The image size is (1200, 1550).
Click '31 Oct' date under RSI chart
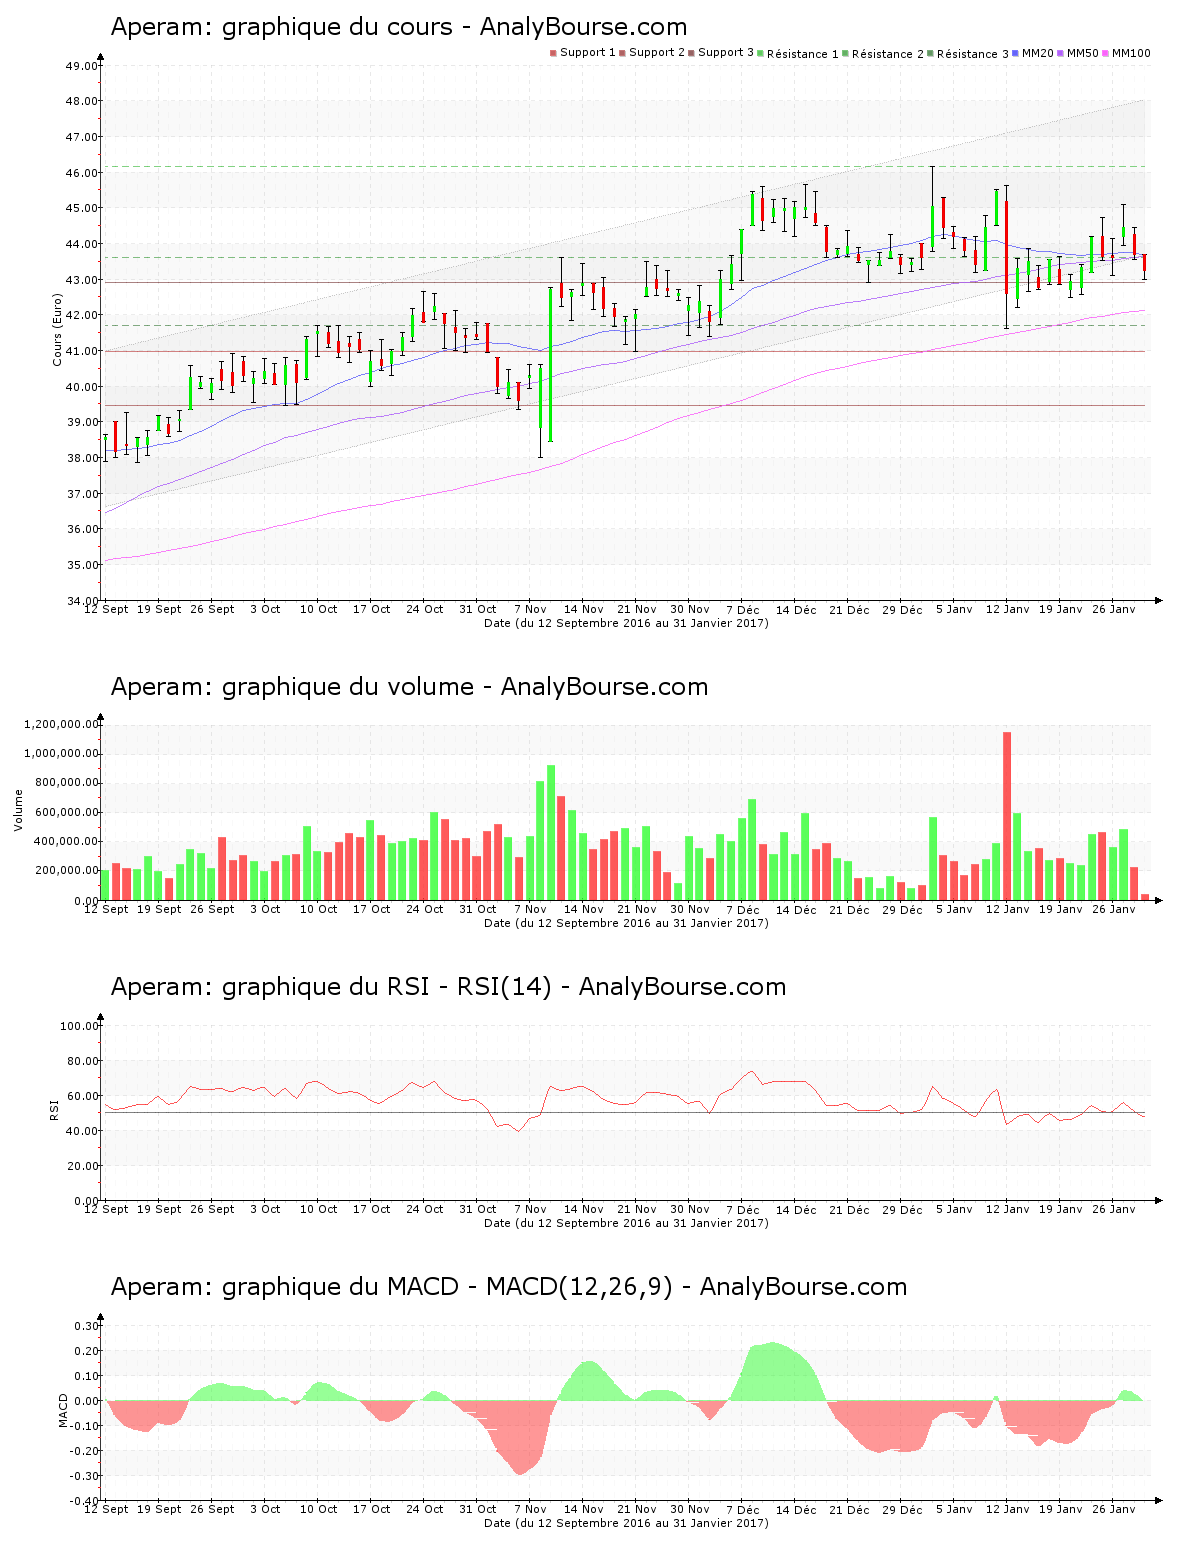pos(478,1209)
